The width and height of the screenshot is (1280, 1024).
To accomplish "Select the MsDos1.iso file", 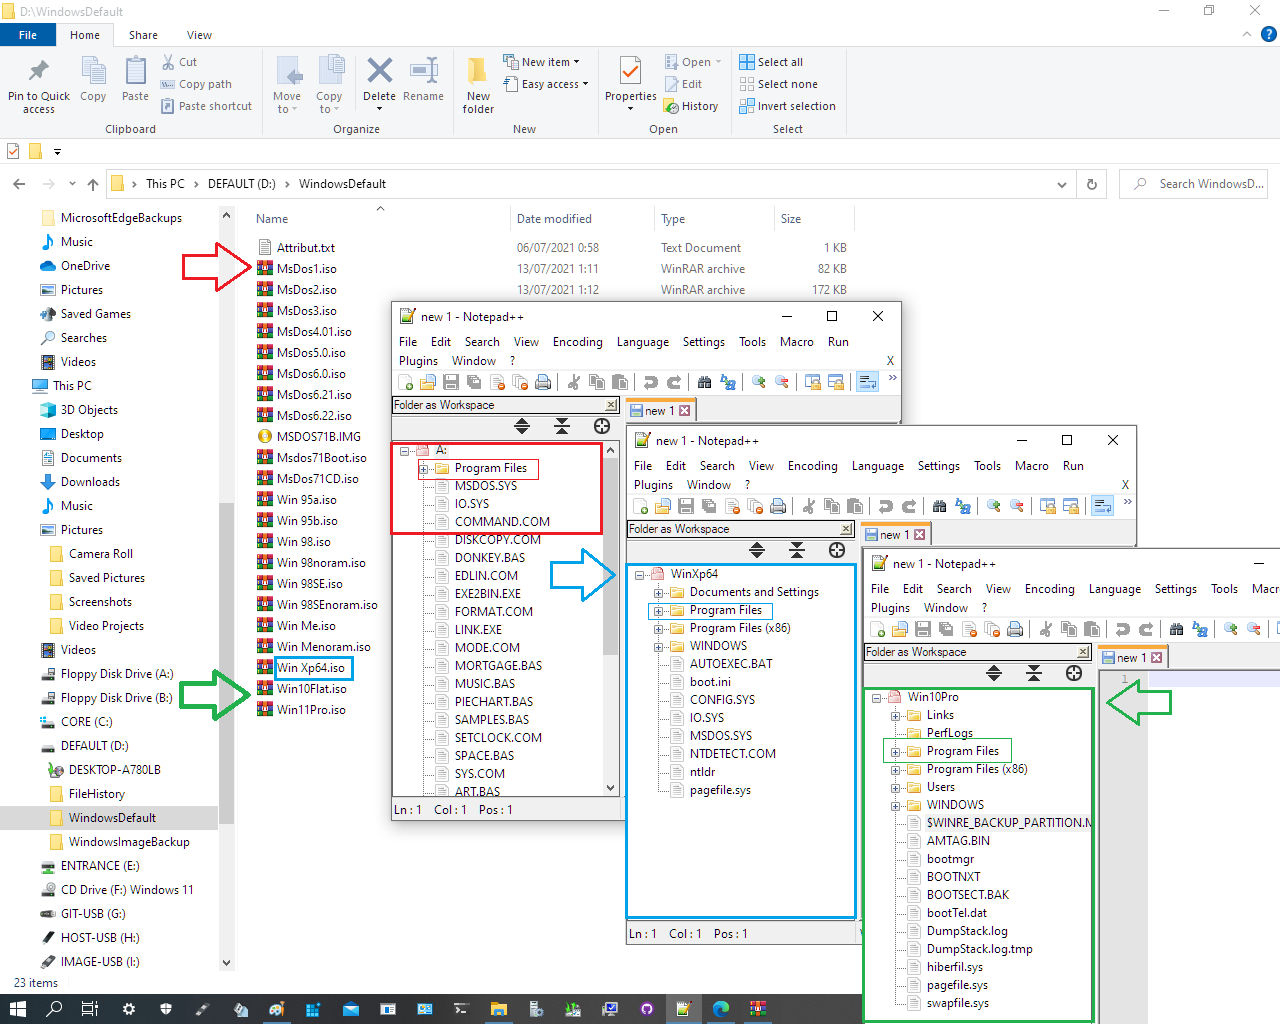I will click(x=306, y=269).
